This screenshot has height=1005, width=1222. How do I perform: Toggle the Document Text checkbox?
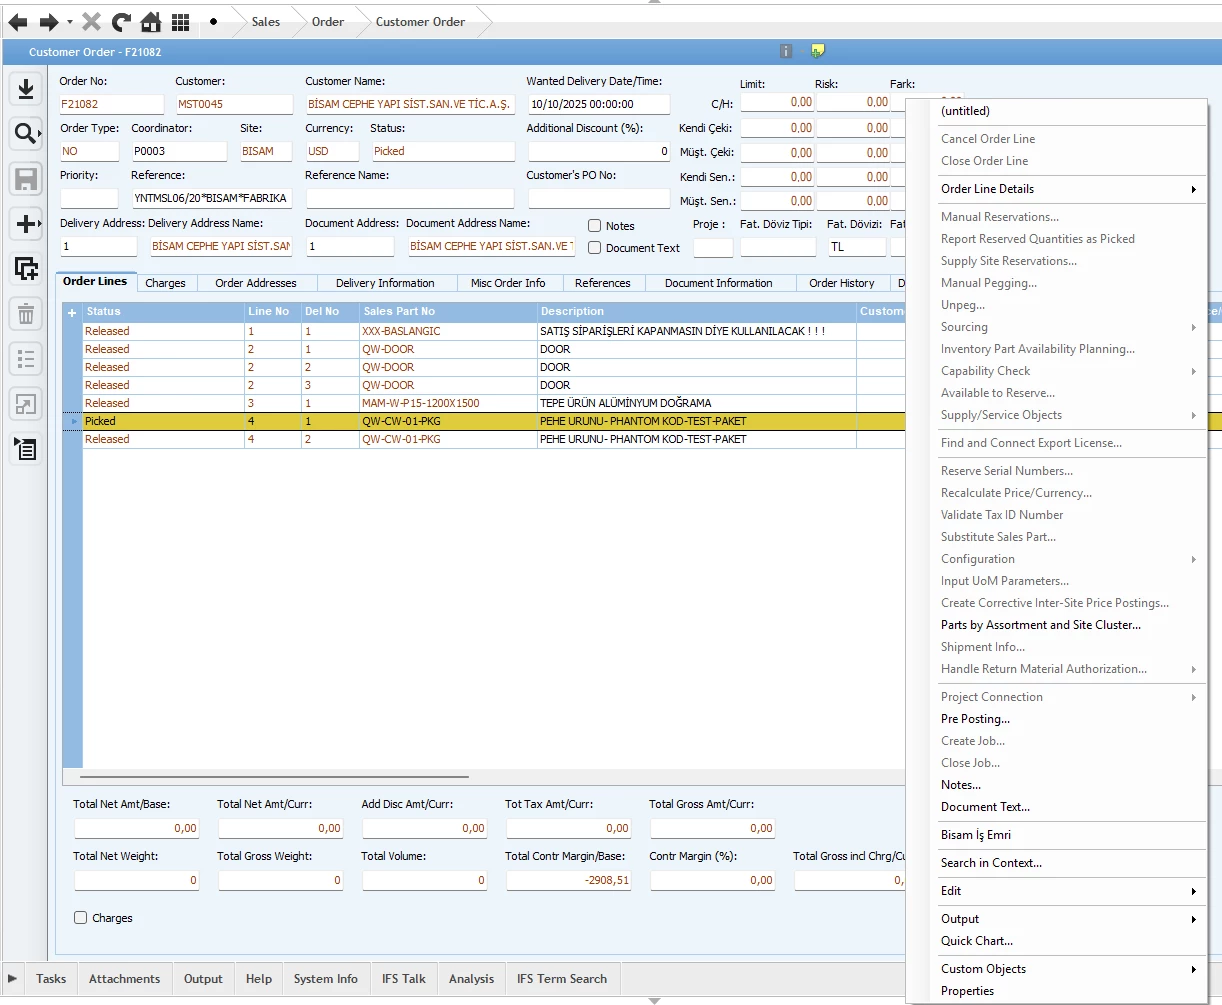(595, 248)
